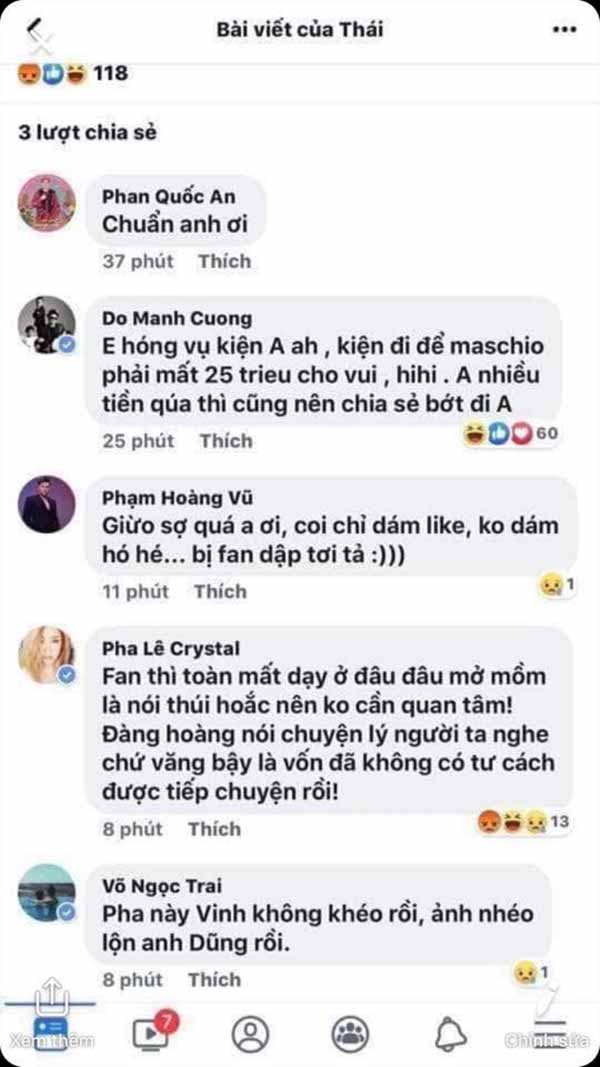Open the profile icon in bottom bar
Viewport: 600px width, 1067px height.
250,1034
